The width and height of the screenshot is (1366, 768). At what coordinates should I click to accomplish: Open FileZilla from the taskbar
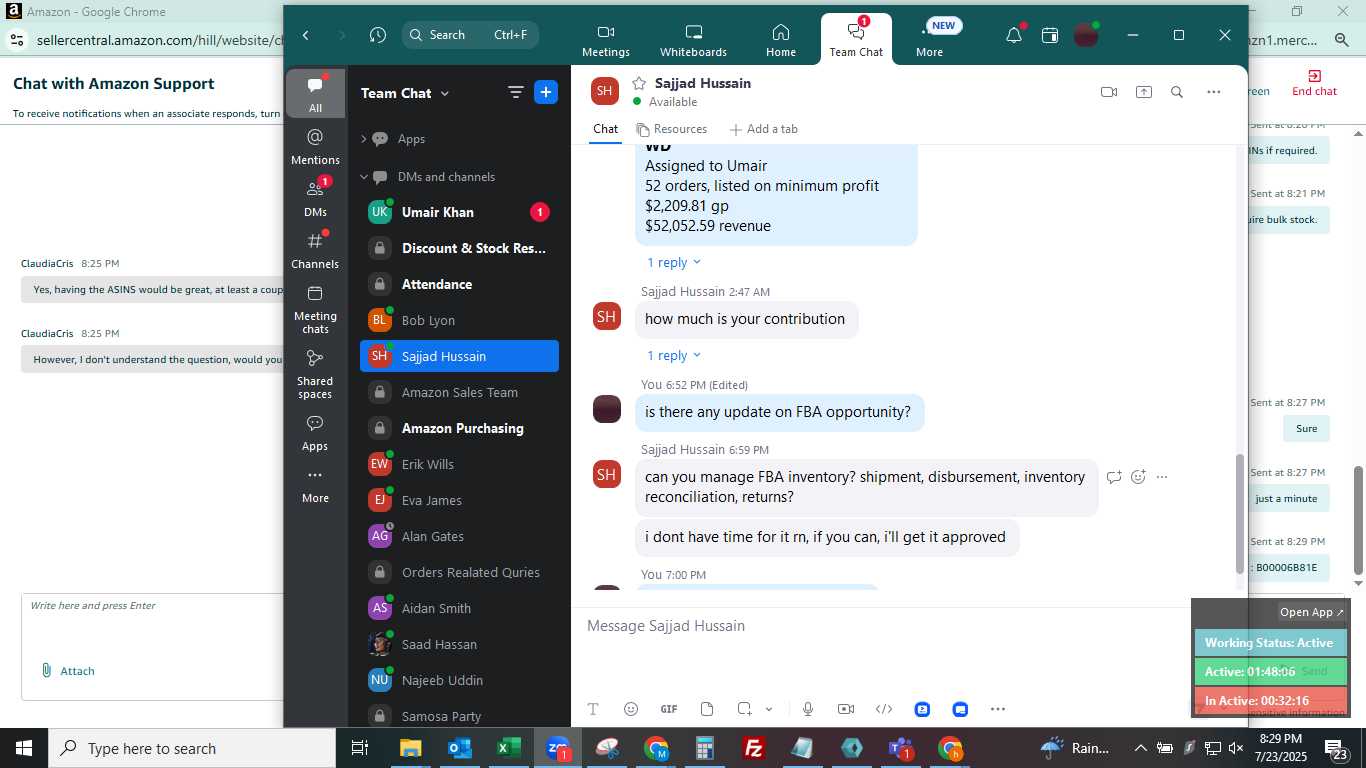click(755, 748)
